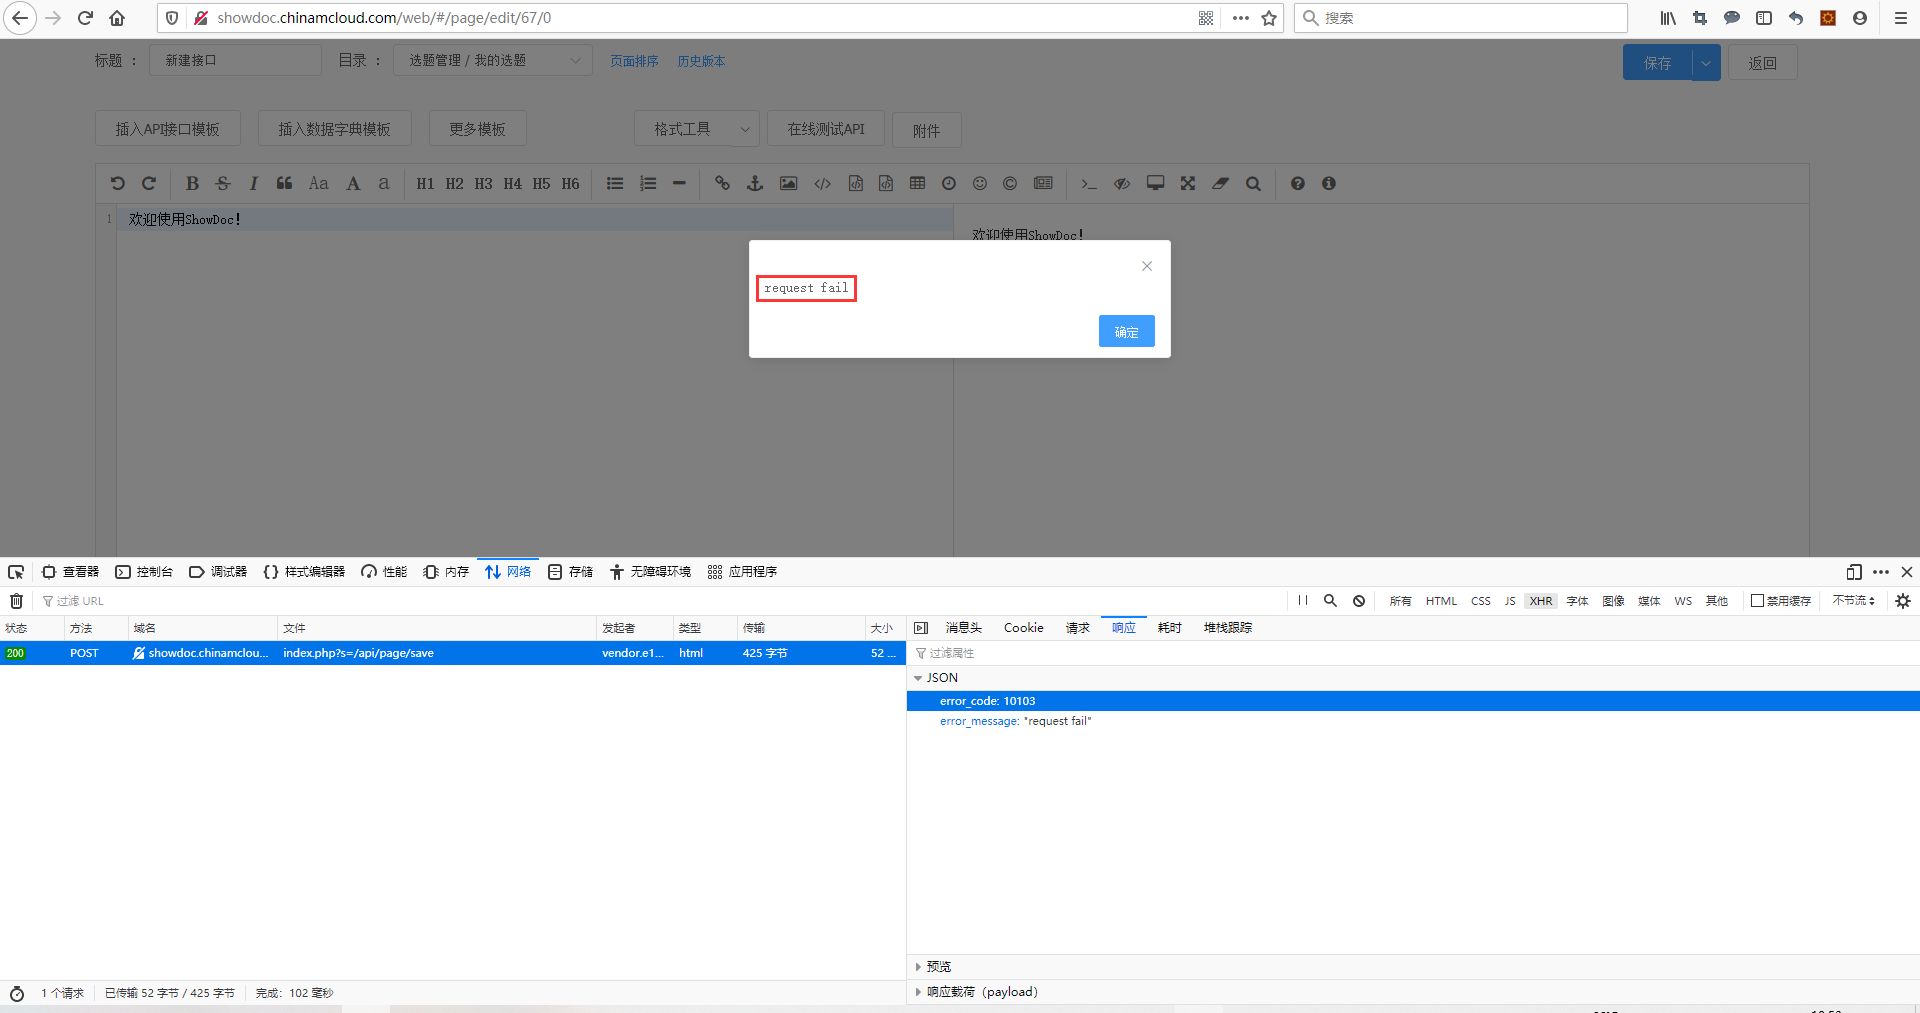Image resolution: width=1920 pixels, height=1013 pixels.
Task: Open the 消息头 tab of the request details
Action: [964, 628]
